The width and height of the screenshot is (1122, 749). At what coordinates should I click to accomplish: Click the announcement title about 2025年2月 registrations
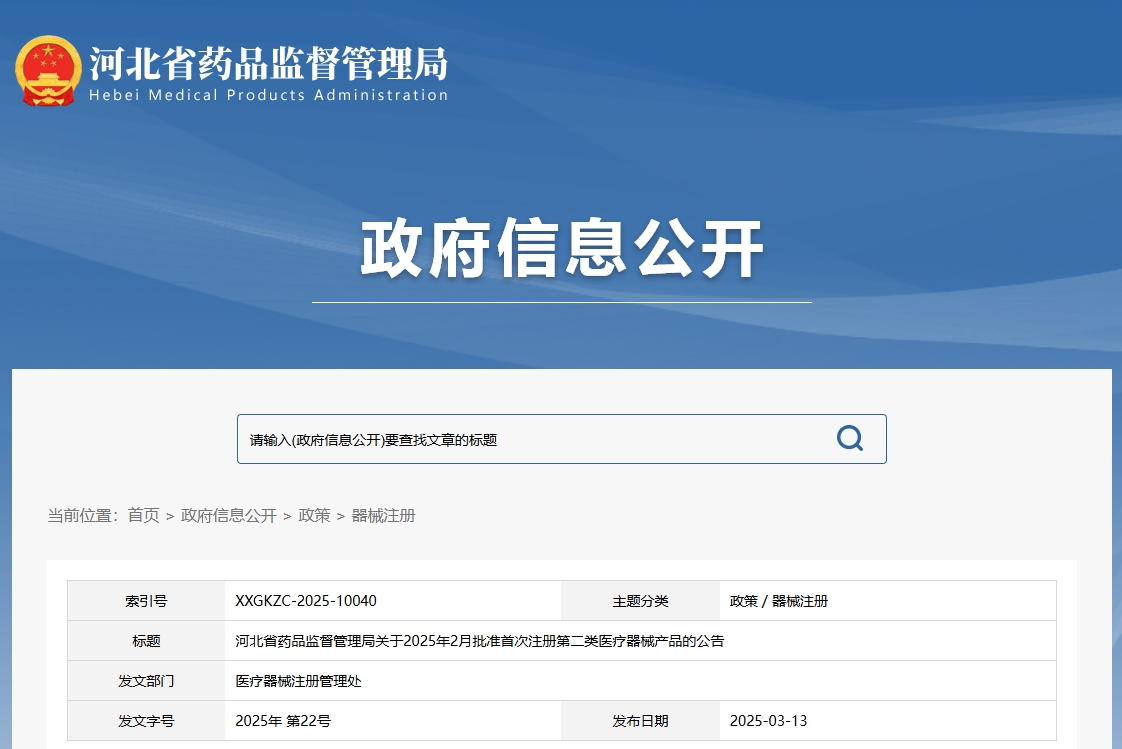479,641
